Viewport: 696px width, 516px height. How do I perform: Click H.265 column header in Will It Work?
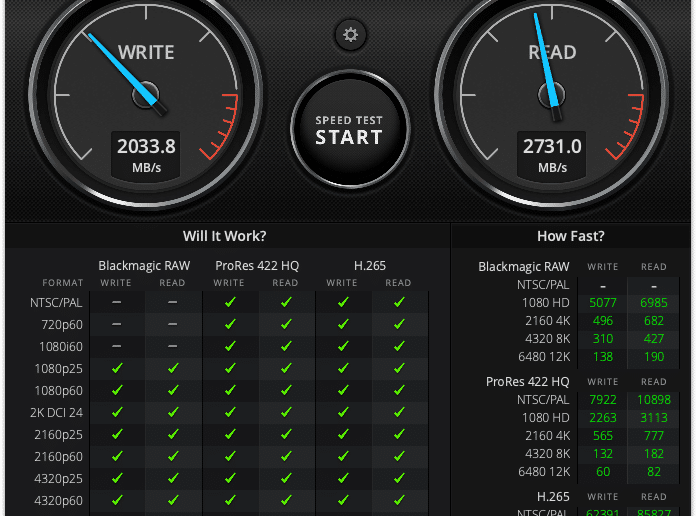[x=370, y=266]
